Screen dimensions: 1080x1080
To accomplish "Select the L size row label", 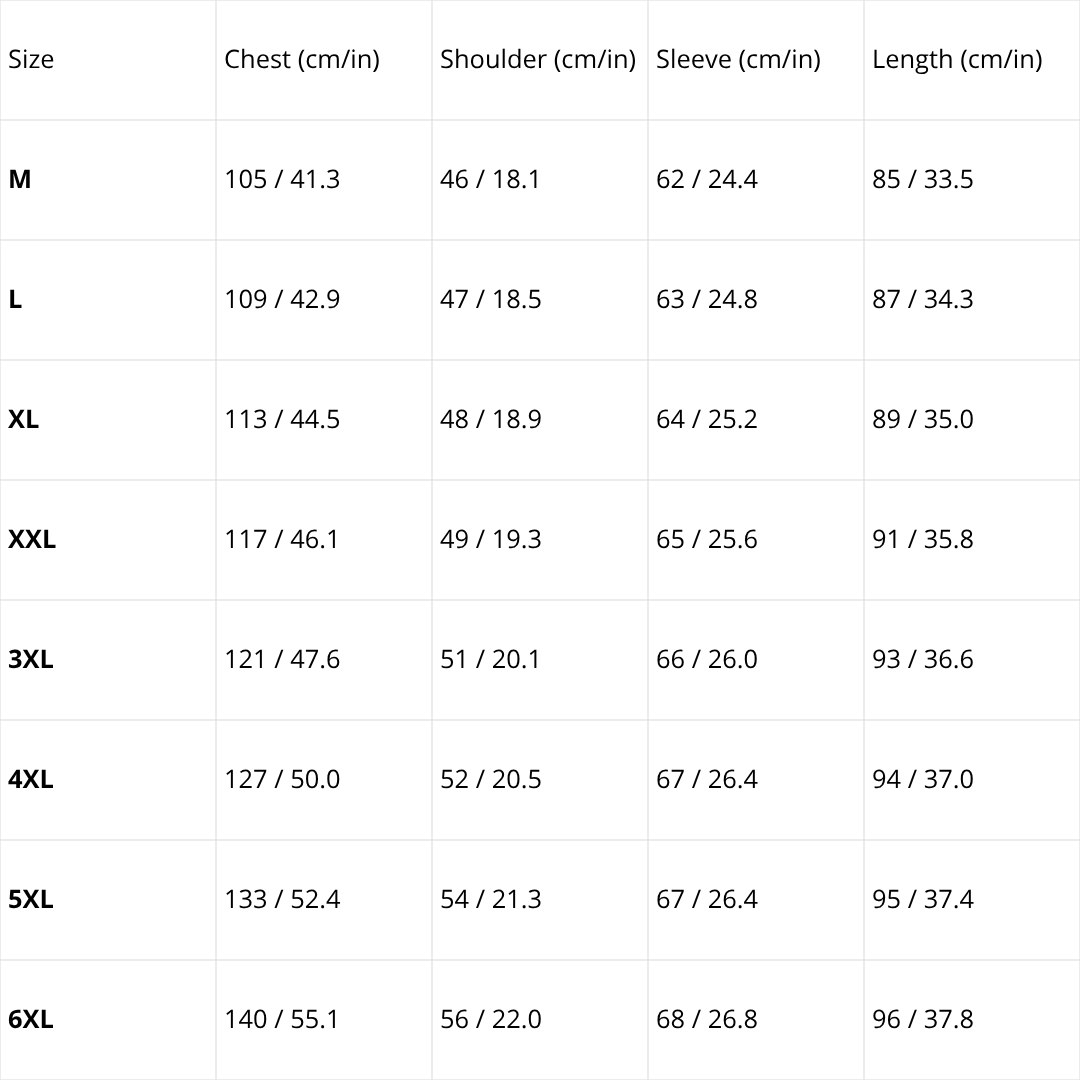I will point(15,300).
